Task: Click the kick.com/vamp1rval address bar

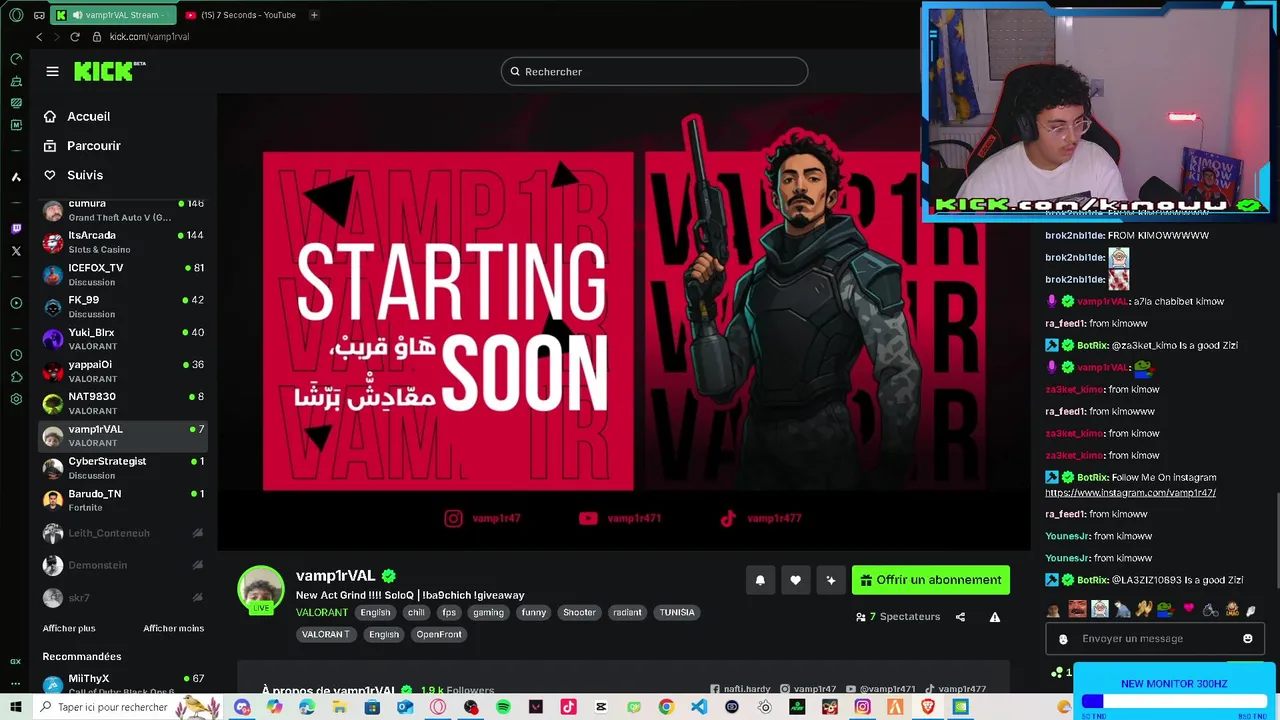Action: click(149, 37)
